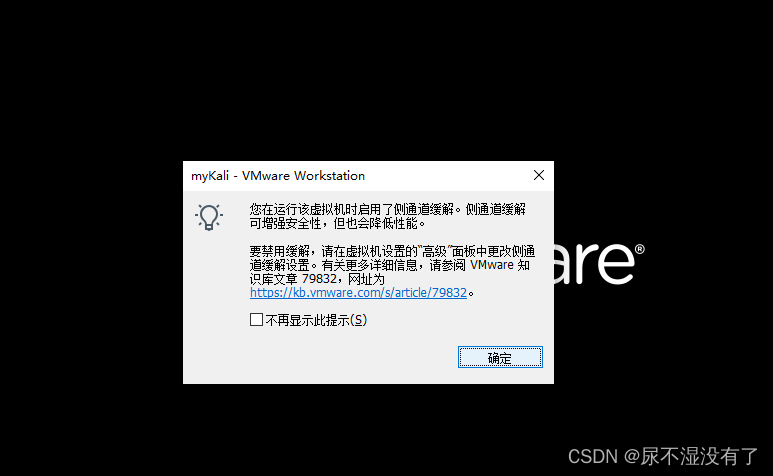Viewport: 773px width, 476px height.
Task: Click the partial VMware logo behind dialog
Action: (x=599, y=263)
